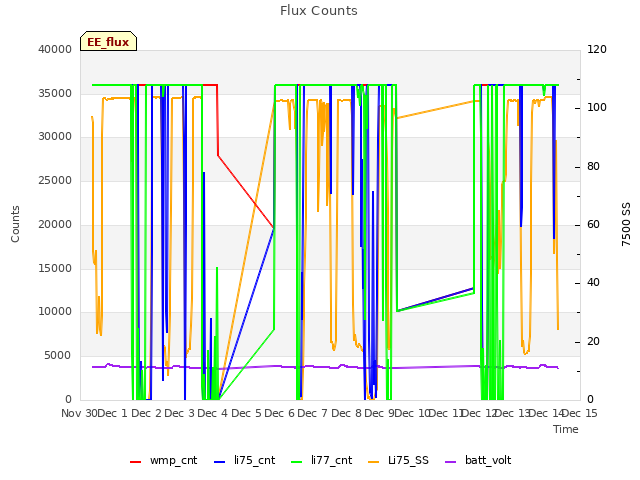Click the Flux Counts chart title
640x480 pixels.
click(319, 11)
